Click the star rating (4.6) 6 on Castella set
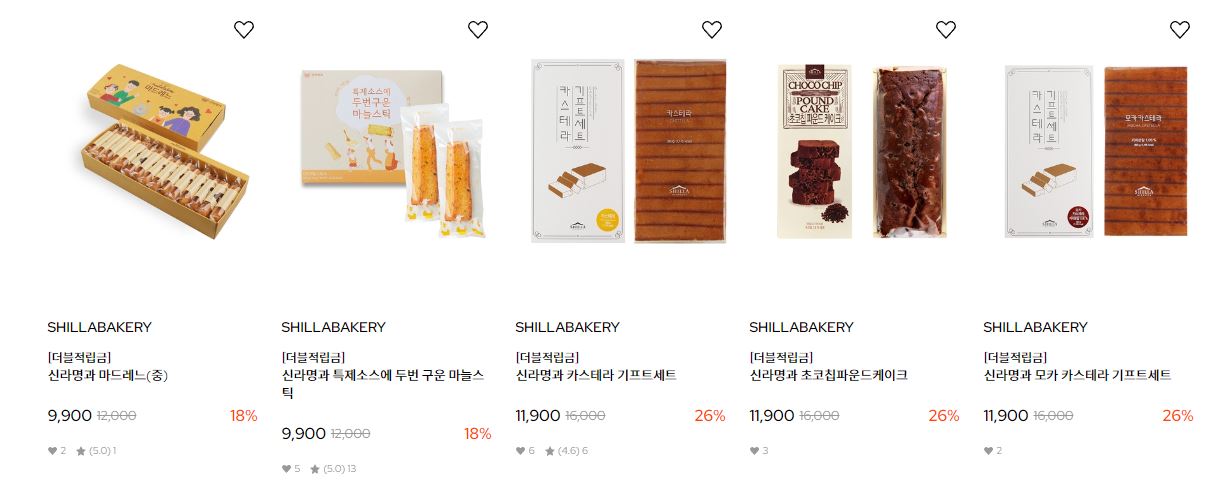Viewport: 1217px width, 496px height. coord(566,451)
